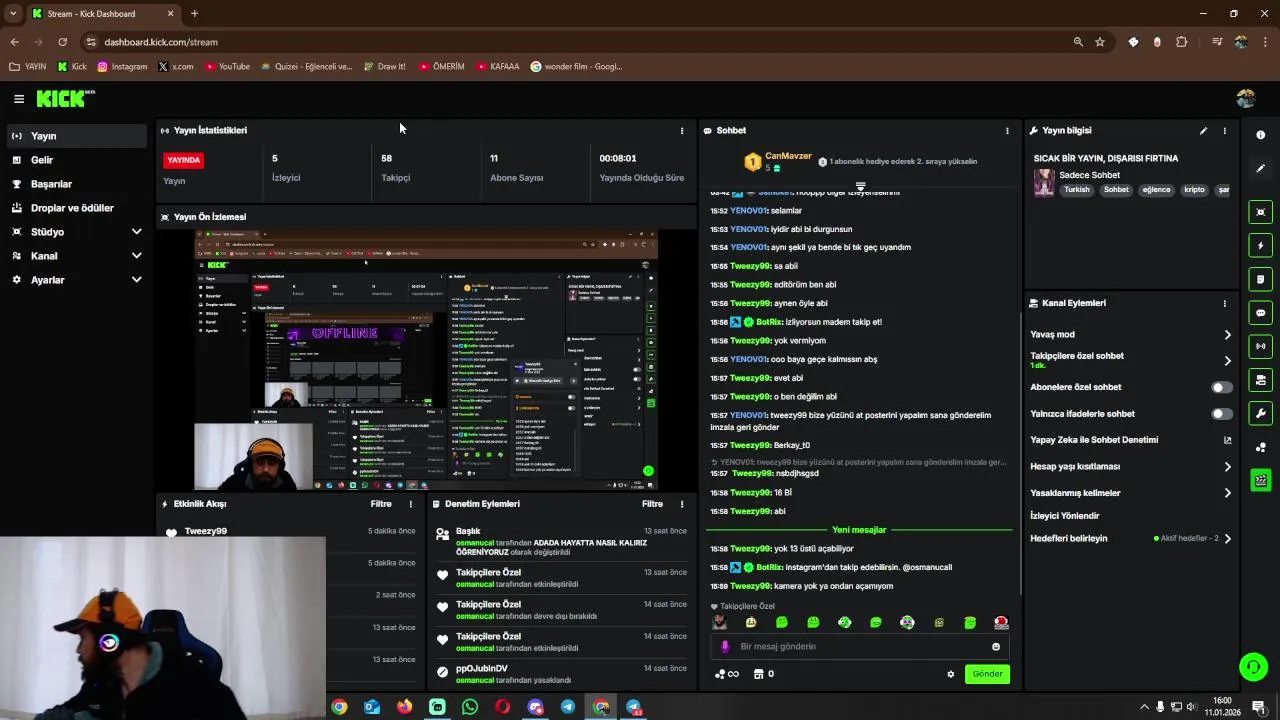The height and width of the screenshot is (720, 1280).
Task: Open the Kick hamburger menu
Action: (19, 99)
